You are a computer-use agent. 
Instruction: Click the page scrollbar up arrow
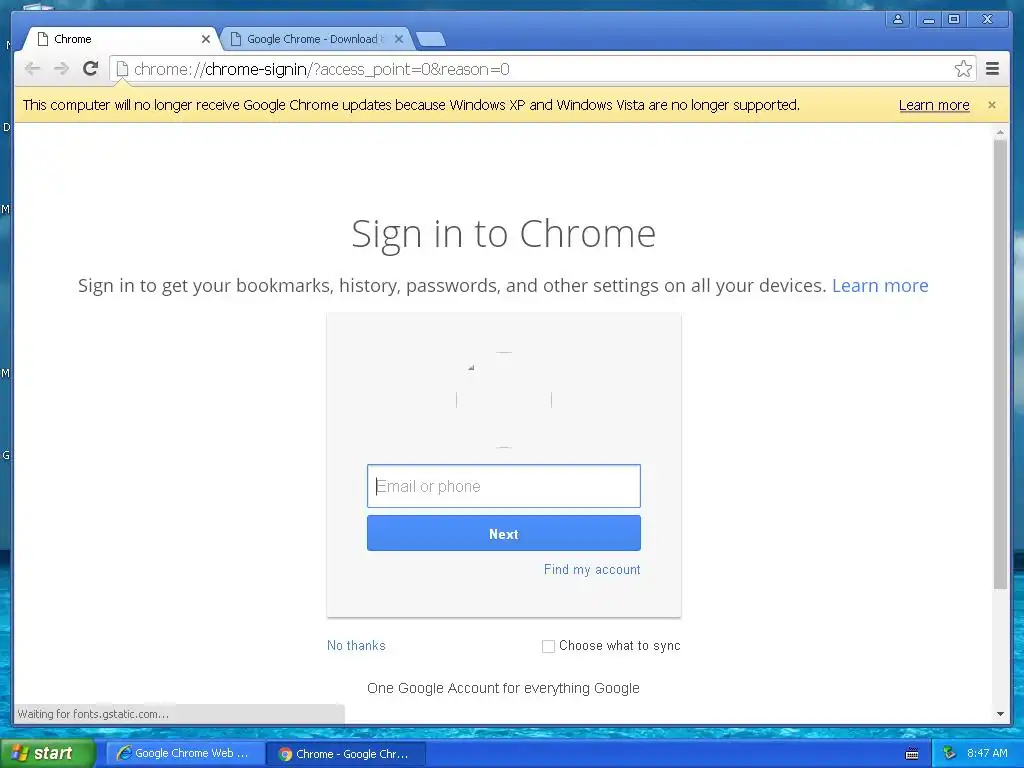click(1000, 133)
